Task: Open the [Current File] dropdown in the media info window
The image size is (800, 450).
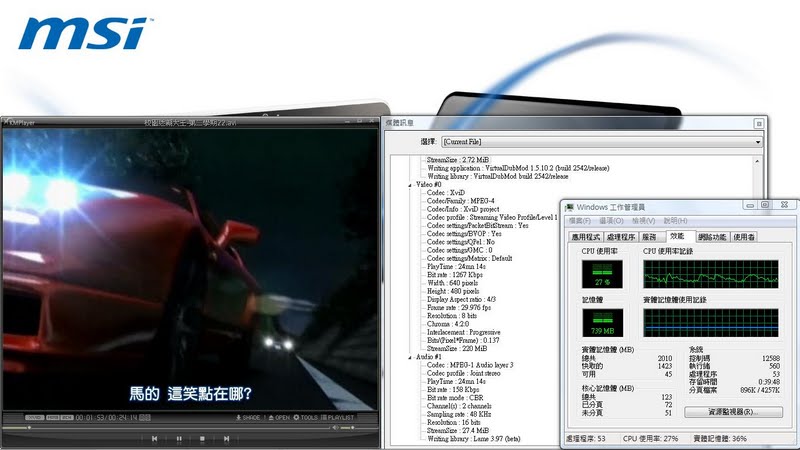Action: pos(602,141)
